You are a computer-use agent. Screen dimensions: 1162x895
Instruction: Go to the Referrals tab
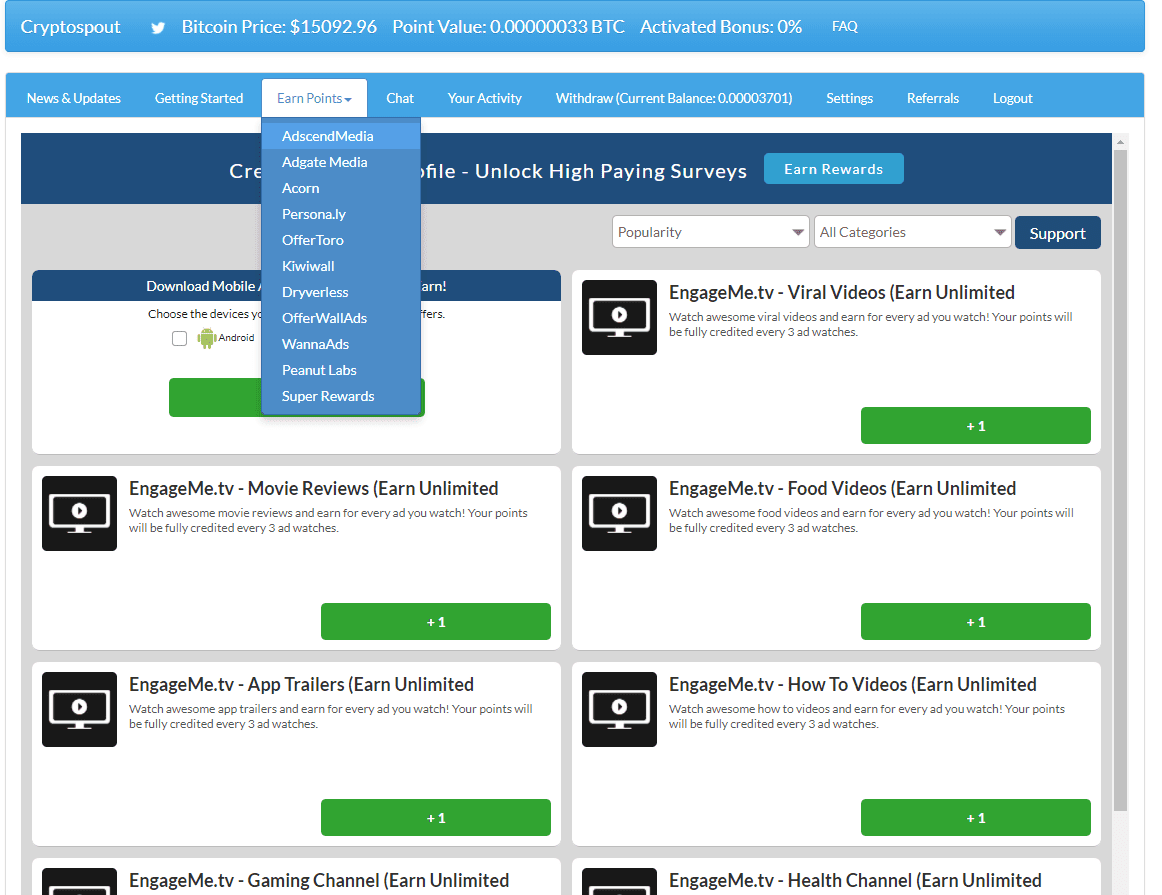click(932, 99)
